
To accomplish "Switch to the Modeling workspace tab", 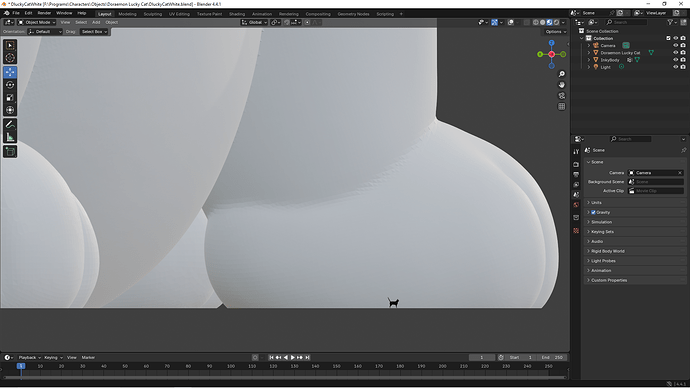I will (127, 14).
